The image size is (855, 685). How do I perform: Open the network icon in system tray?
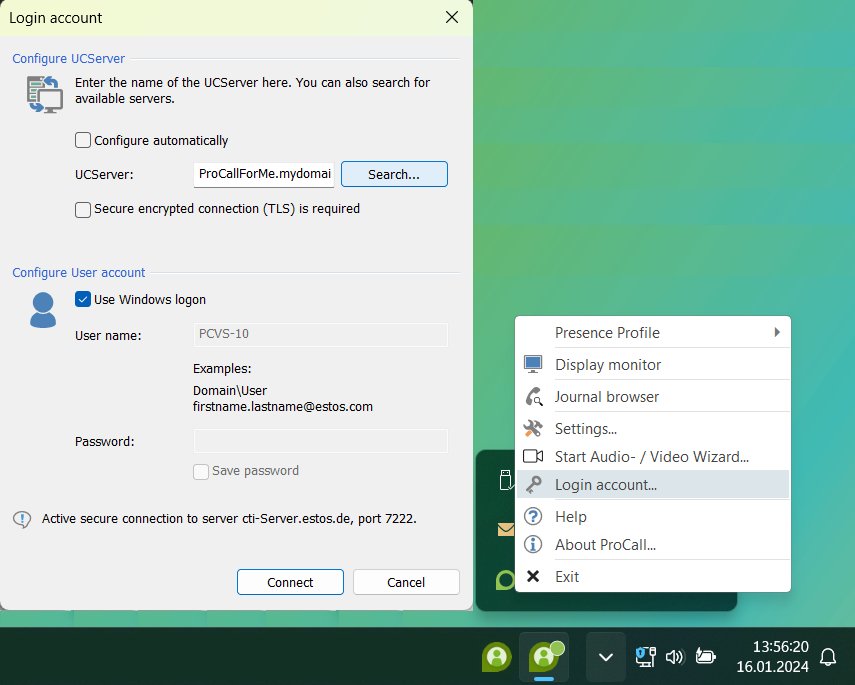(645, 657)
